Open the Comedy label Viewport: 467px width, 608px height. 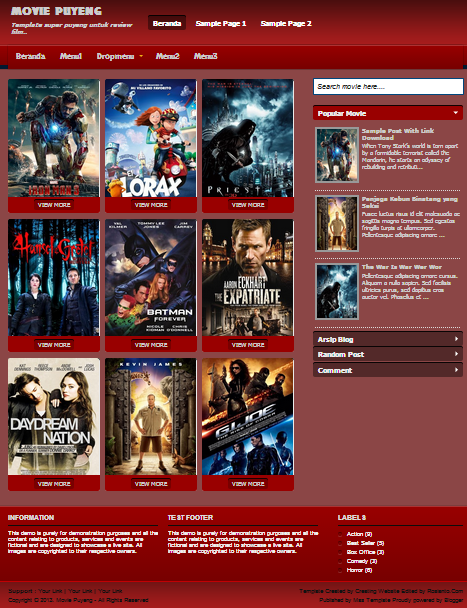361,561
